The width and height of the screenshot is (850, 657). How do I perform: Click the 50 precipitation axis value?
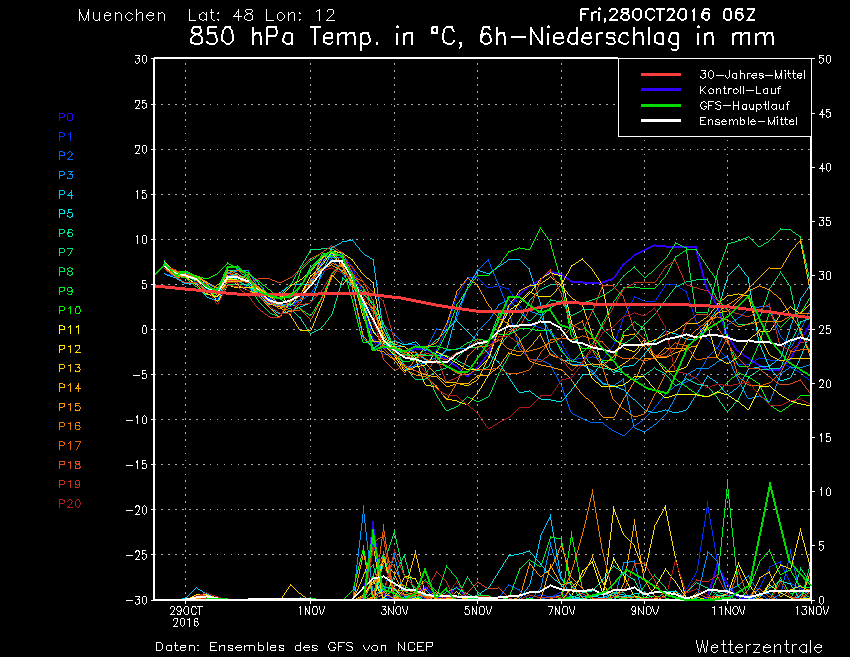pos(825,59)
